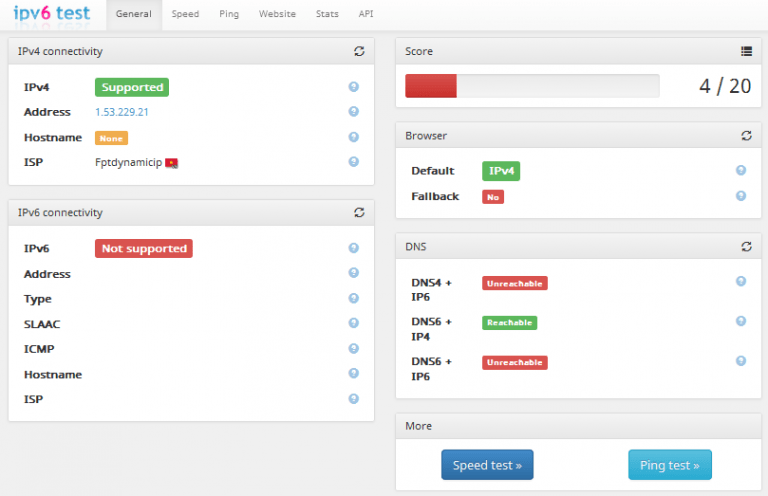Viewport: 768px width, 496px height.
Task: Switch to the Speed tab
Action: click(x=185, y=15)
